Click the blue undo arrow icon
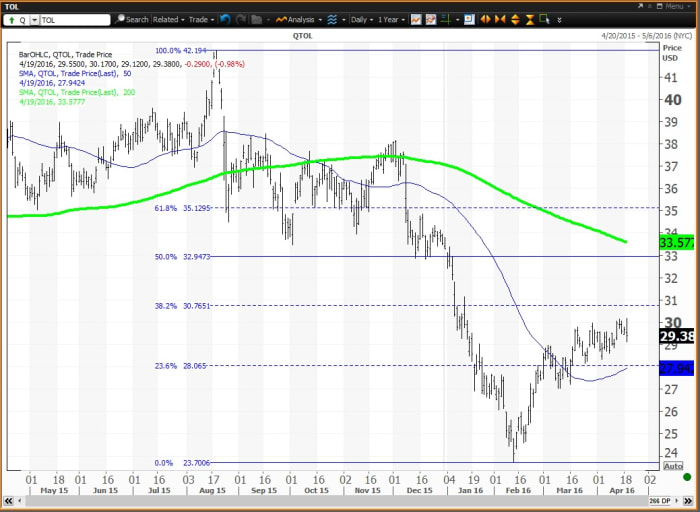This screenshot has height=512, width=700. click(225, 19)
